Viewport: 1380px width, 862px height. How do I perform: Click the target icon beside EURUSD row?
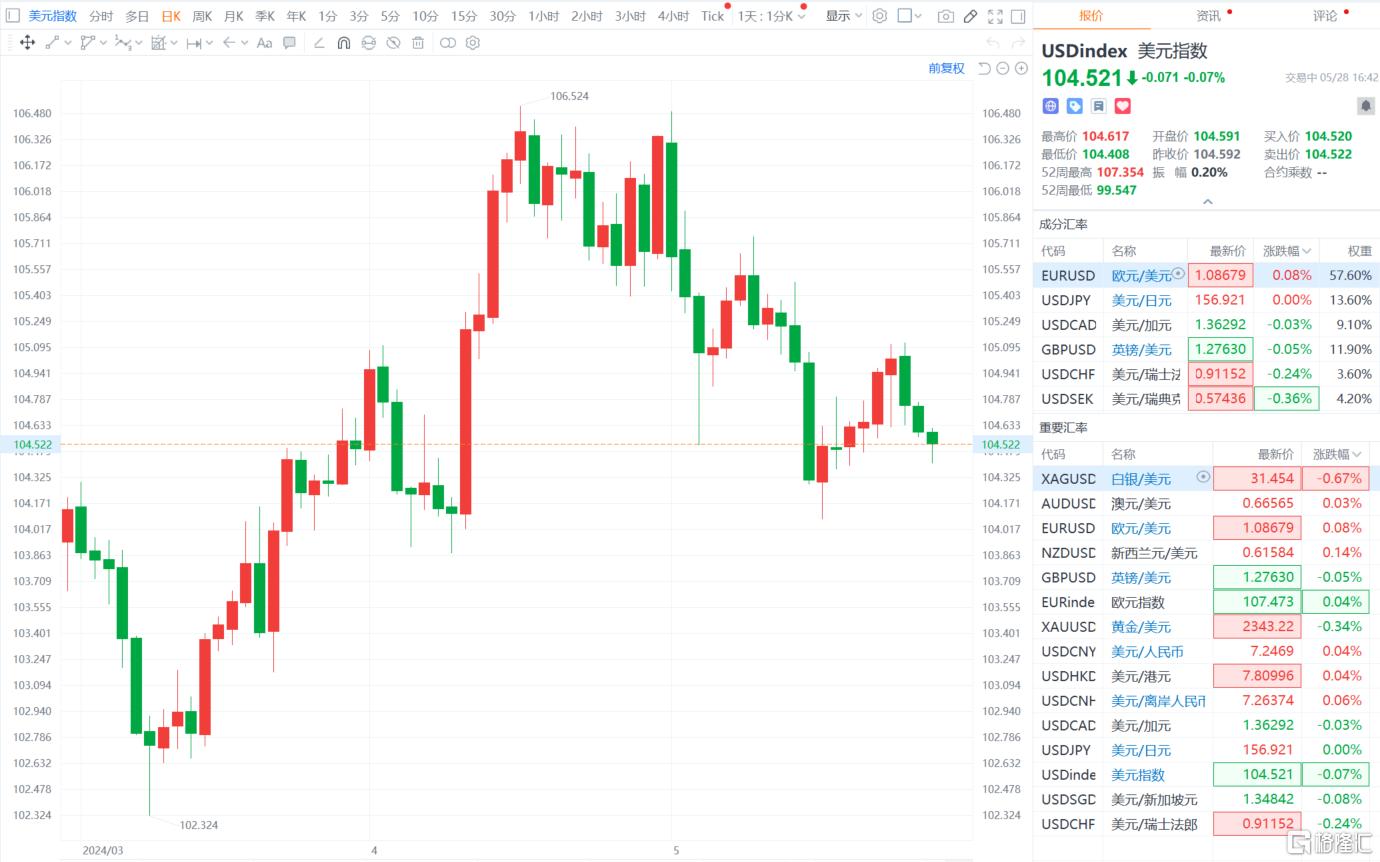tap(1178, 274)
